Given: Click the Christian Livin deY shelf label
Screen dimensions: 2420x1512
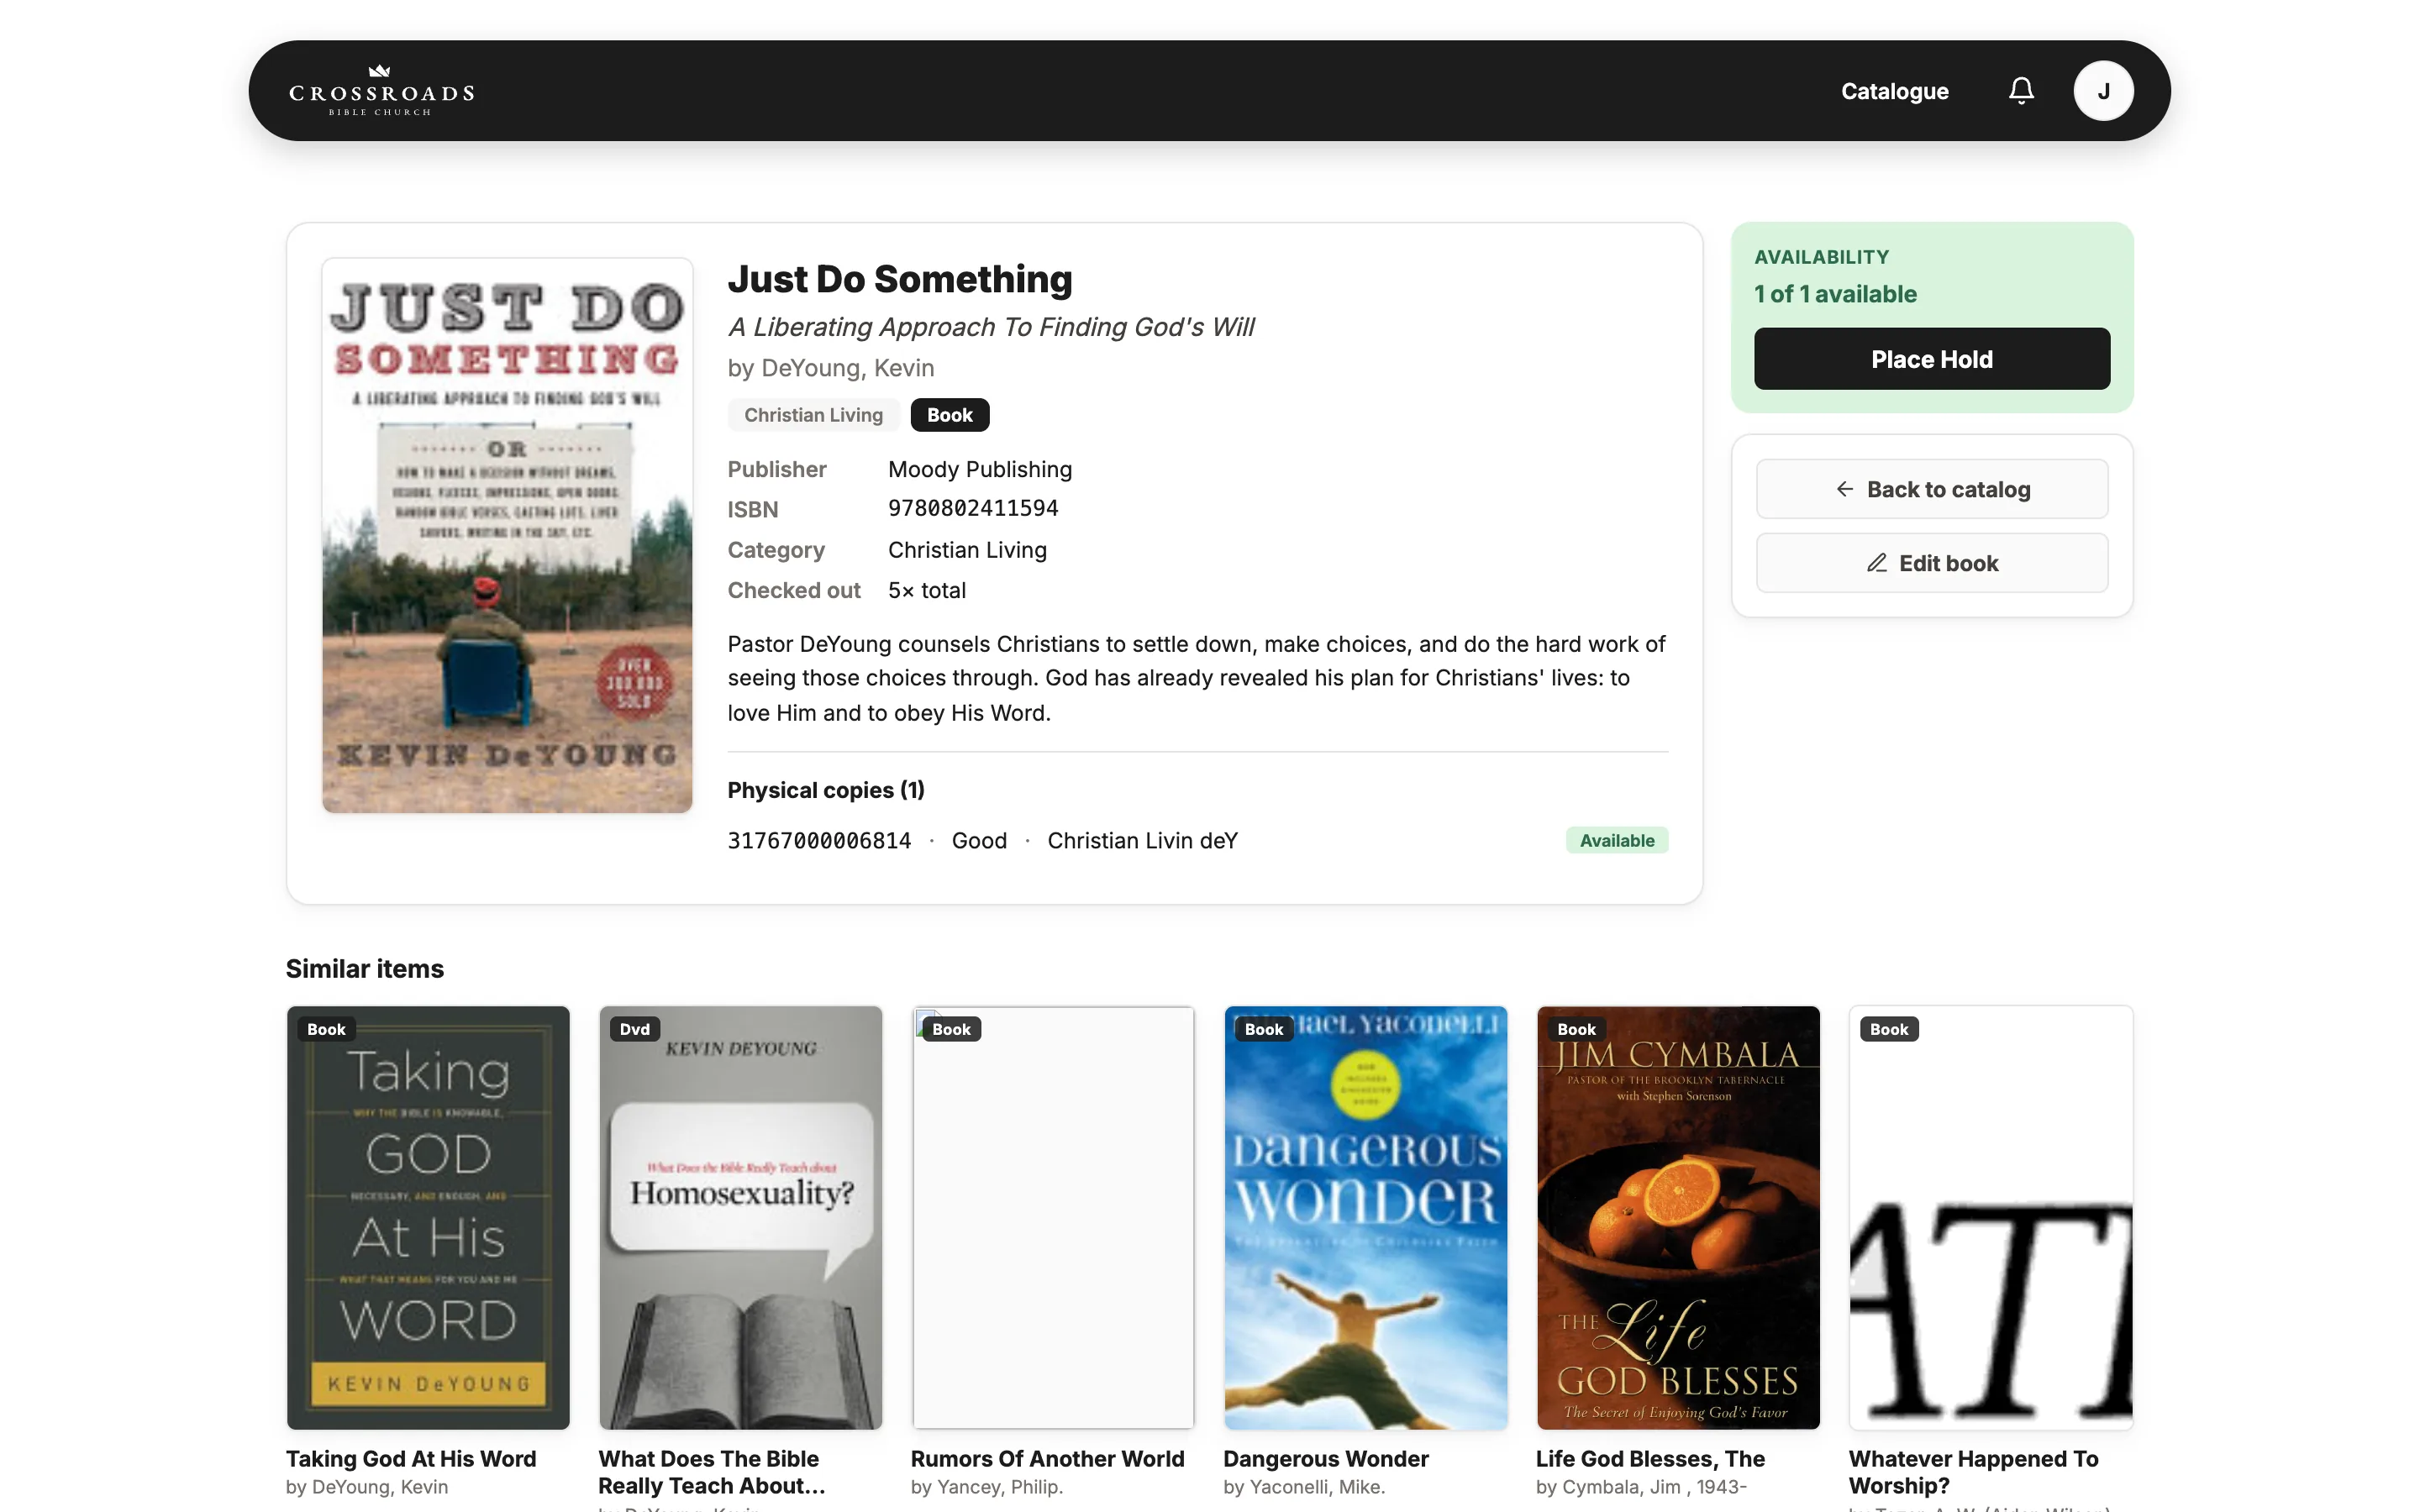Looking at the screenshot, I should pos(1142,841).
